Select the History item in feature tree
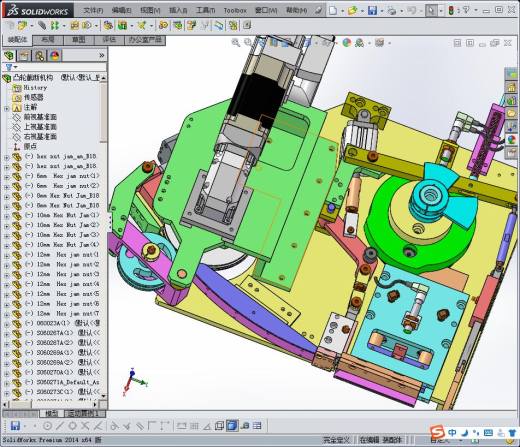The image size is (520, 447). coord(35,88)
